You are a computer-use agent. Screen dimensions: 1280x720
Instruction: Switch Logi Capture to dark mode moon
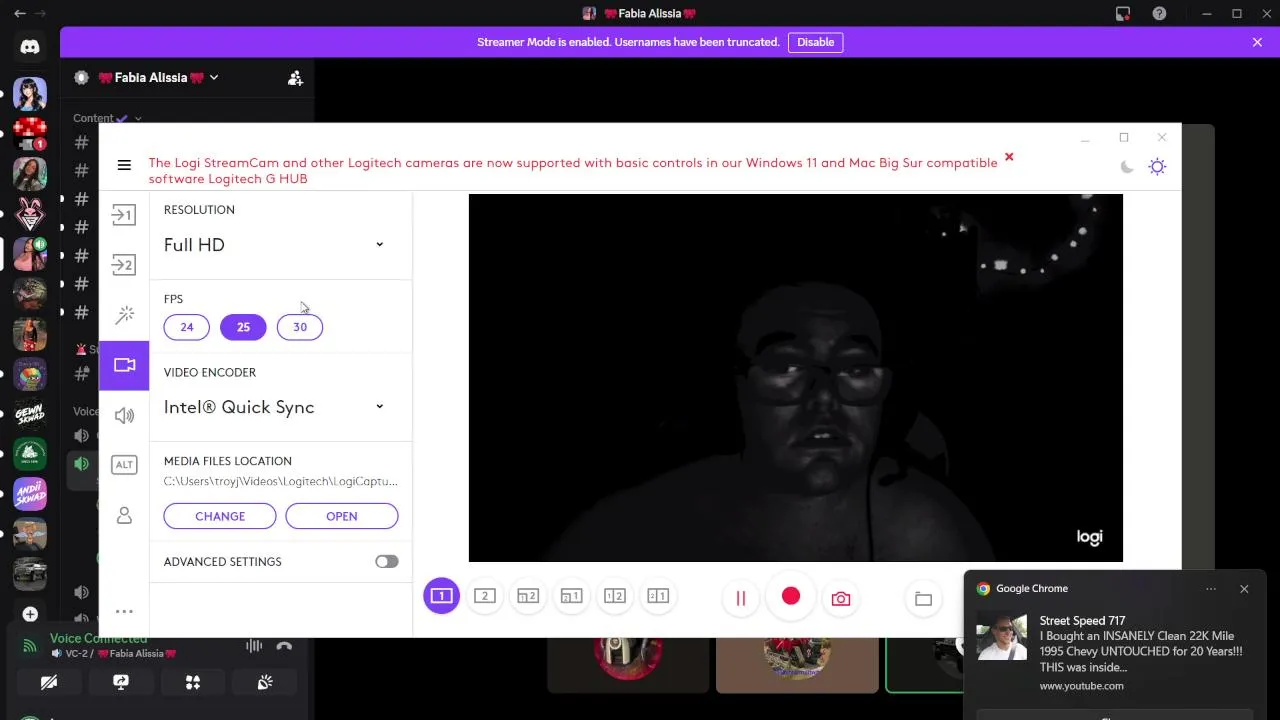[1127, 167]
